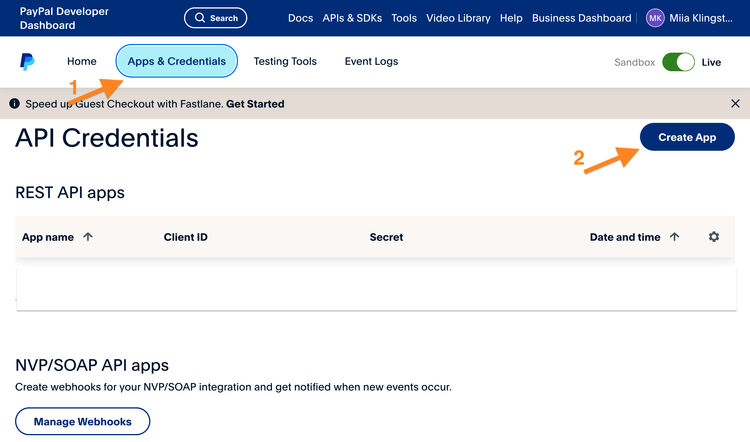Dismiss the Fastlane banner with the X

click(x=735, y=103)
